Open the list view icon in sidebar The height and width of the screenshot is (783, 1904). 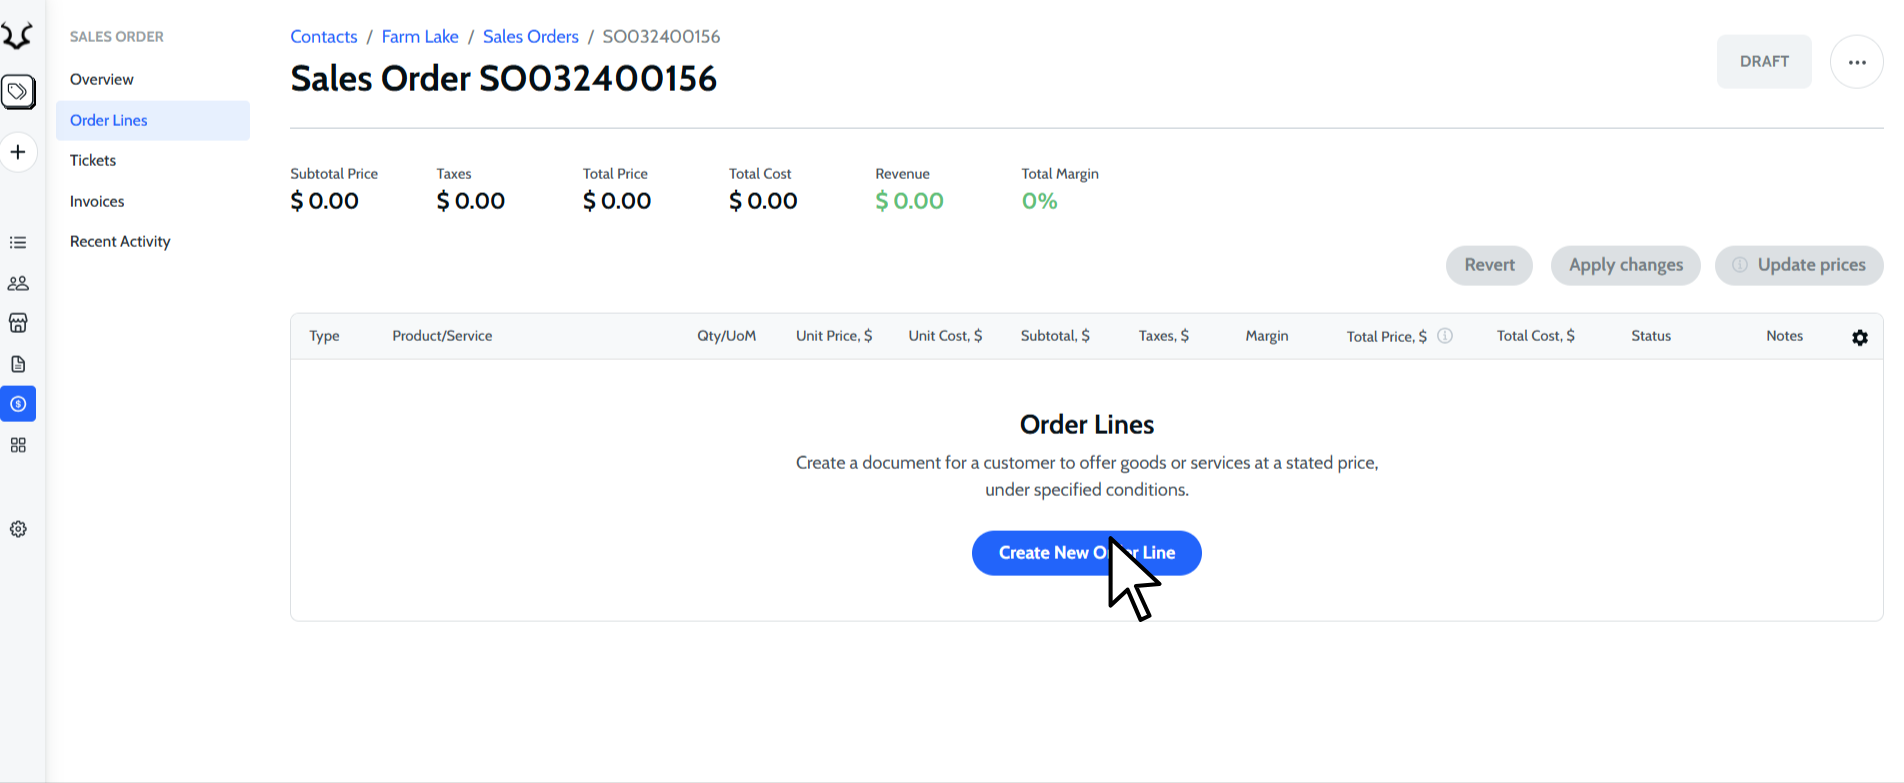point(18,243)
